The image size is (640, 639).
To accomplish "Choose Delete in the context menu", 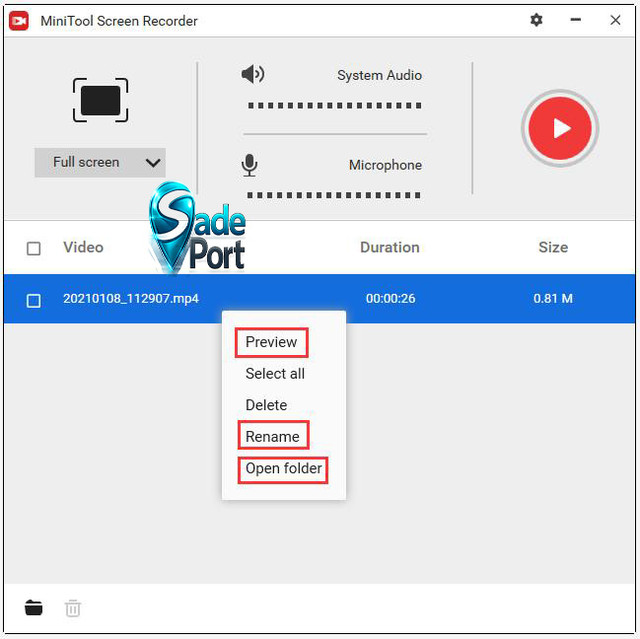I will click(x=266, y=405).
